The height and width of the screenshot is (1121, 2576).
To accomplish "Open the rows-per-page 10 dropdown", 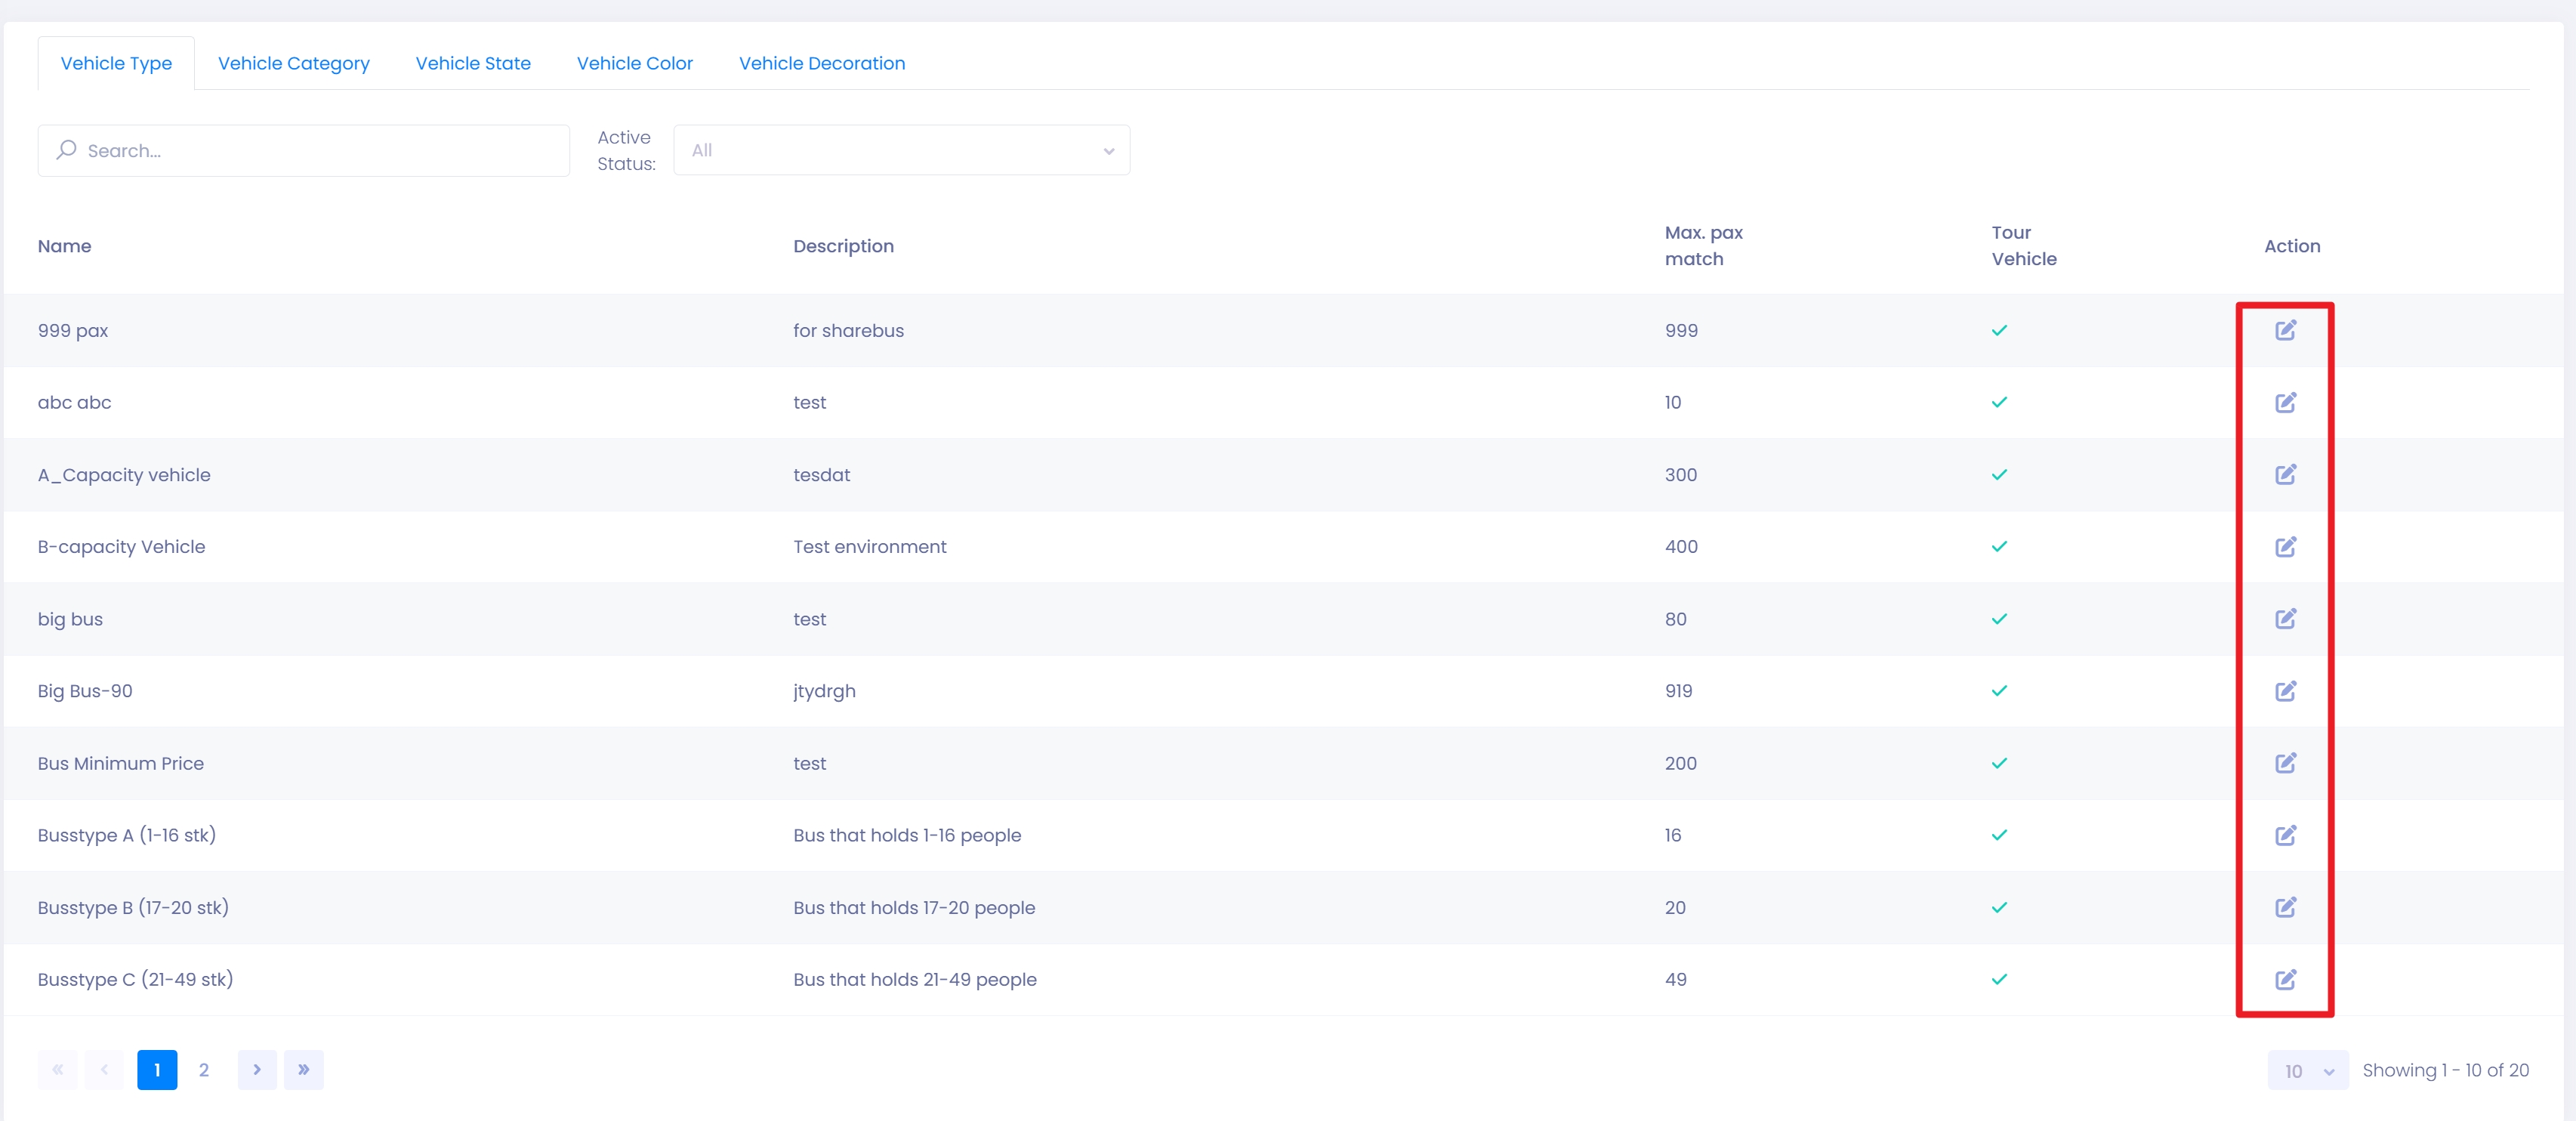I will (2307, 1070).
